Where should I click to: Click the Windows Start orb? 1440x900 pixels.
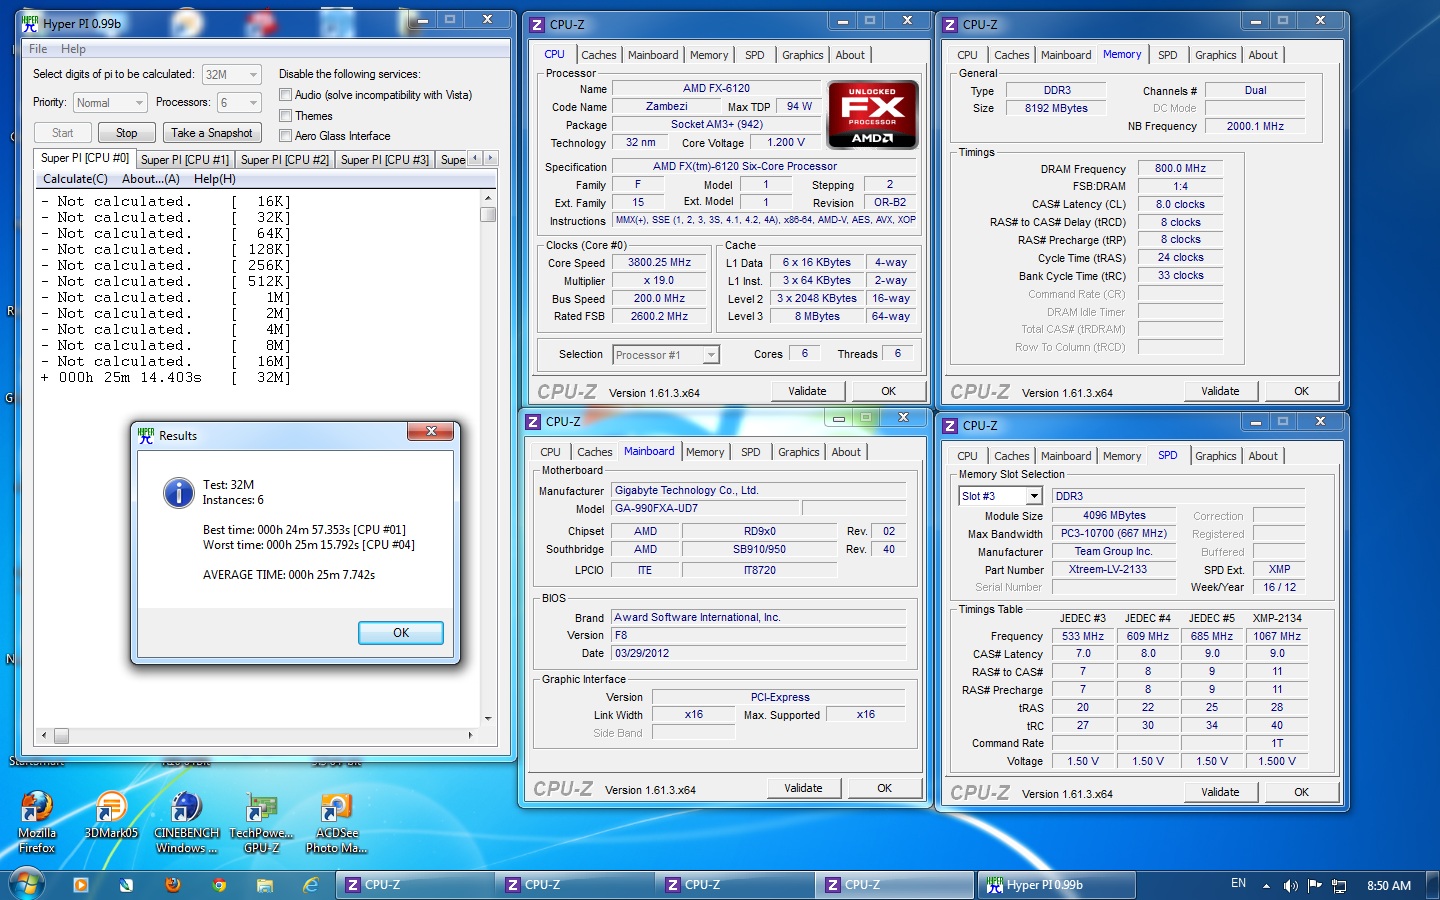point(27,884)
